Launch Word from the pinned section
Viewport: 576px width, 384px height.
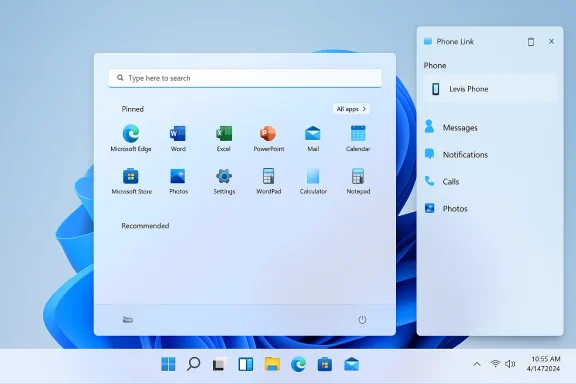[x=178, y=138]
